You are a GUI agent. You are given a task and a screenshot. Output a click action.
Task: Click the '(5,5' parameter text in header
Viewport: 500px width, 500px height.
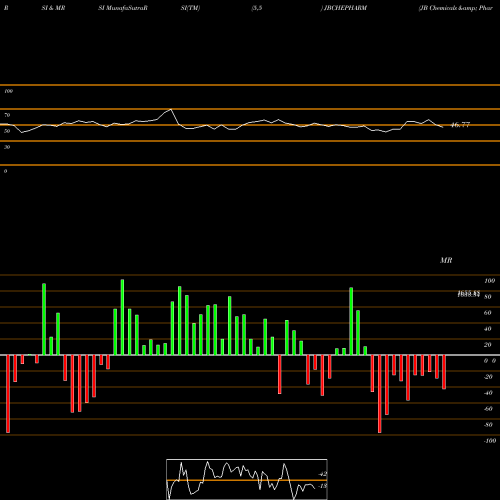pyautogui.click(x=257, y=8)
